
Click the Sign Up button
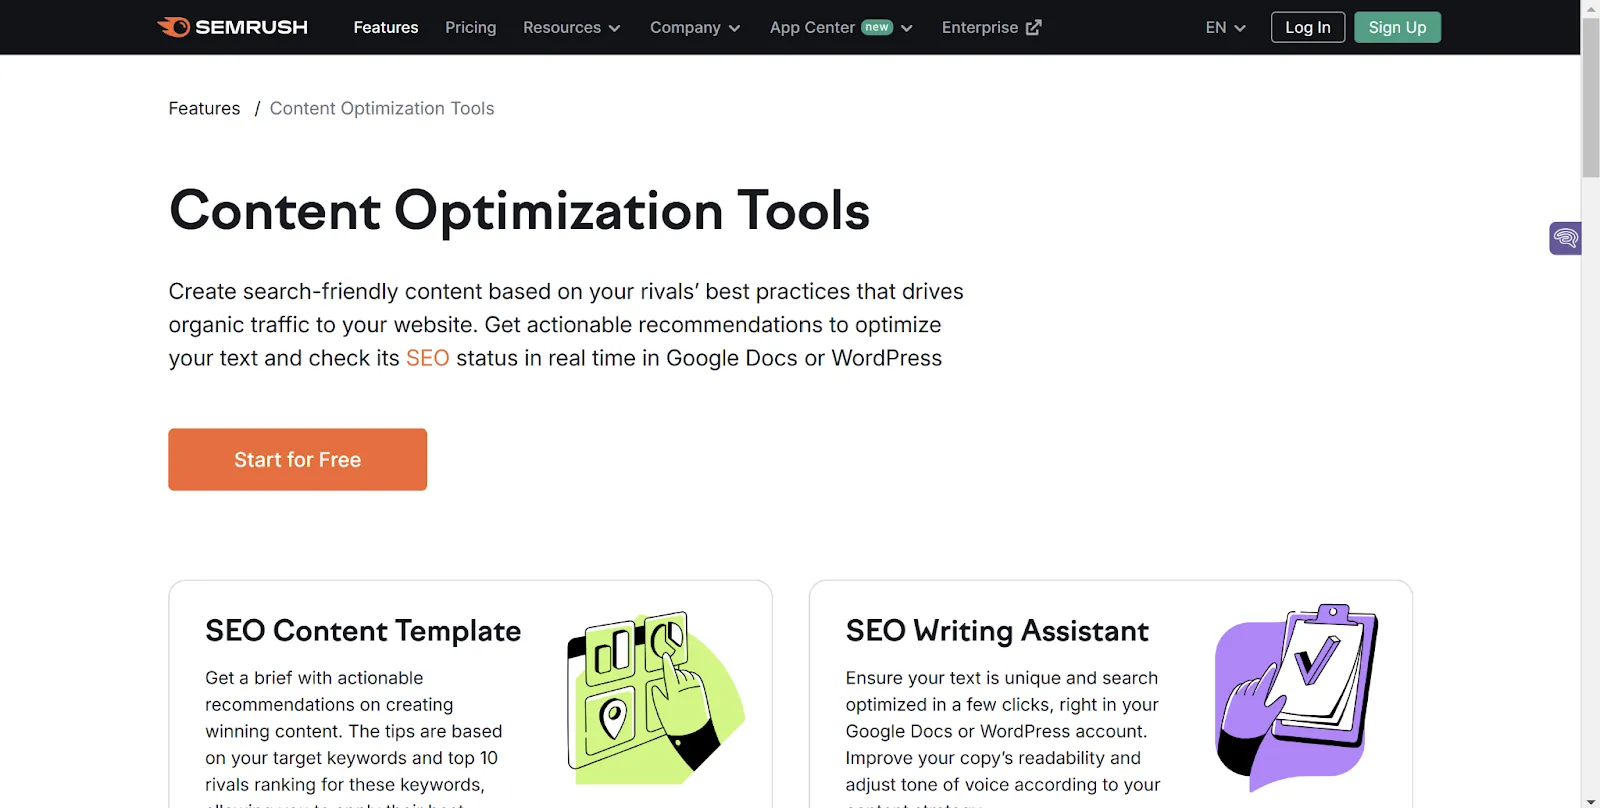click(1397, 27)
